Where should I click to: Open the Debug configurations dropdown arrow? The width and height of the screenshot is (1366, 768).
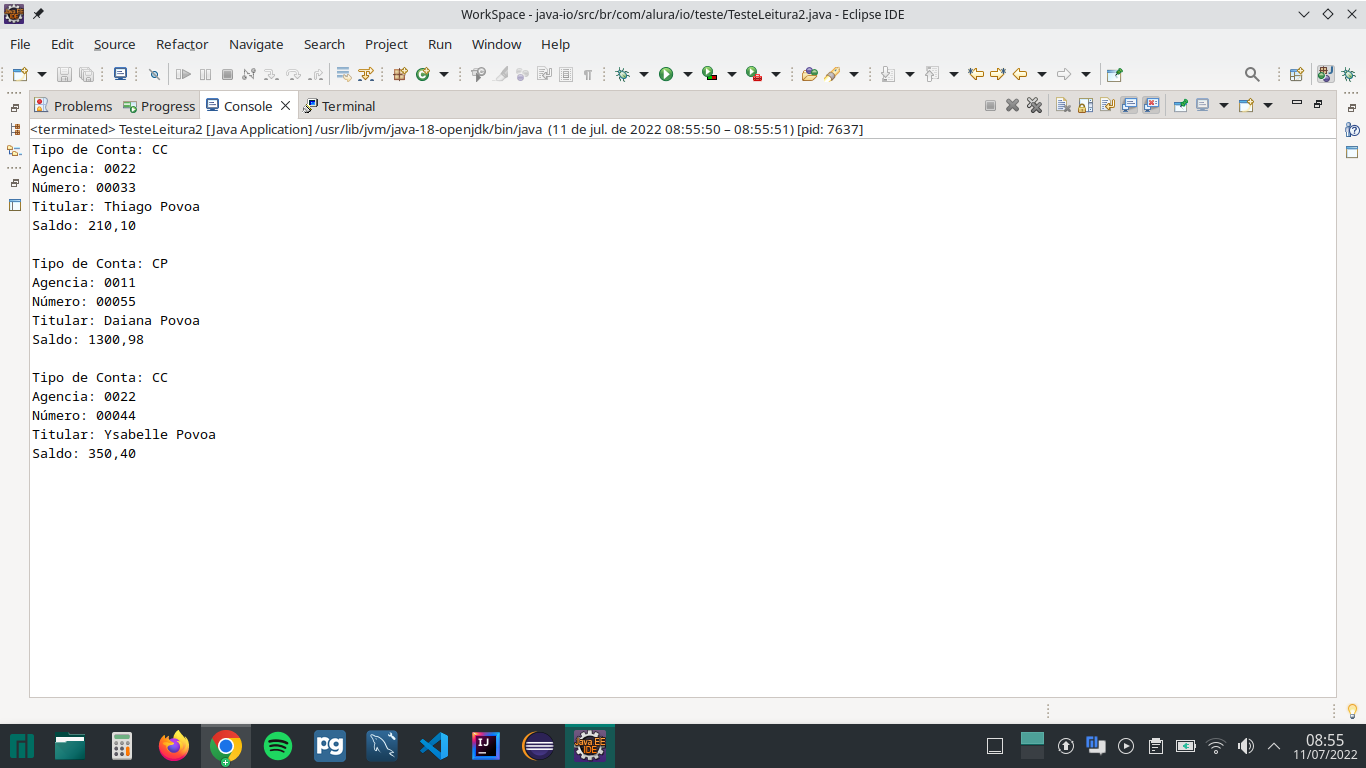[644, 74]
